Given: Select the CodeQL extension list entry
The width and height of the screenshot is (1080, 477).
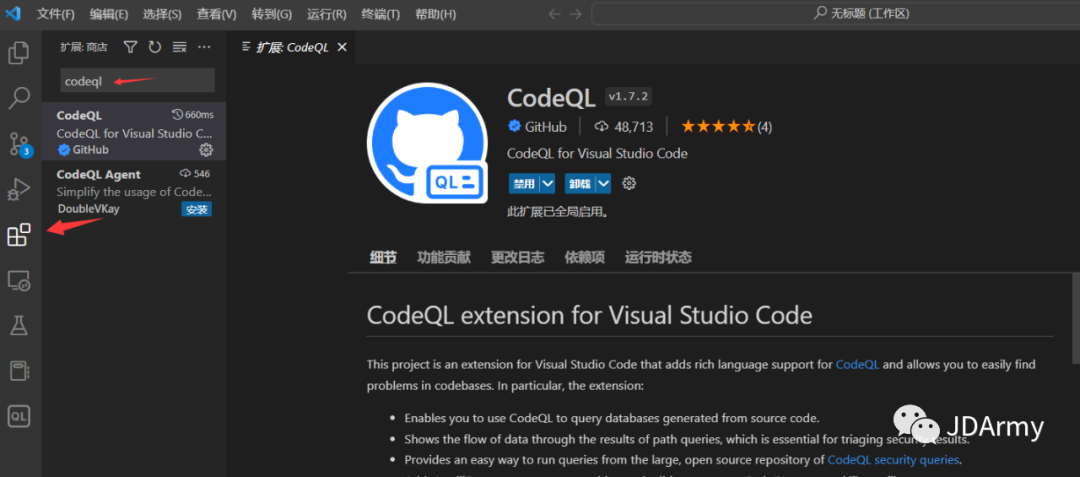Looking at the screenshot, I should pyautogui.click(x=134, y=131).
